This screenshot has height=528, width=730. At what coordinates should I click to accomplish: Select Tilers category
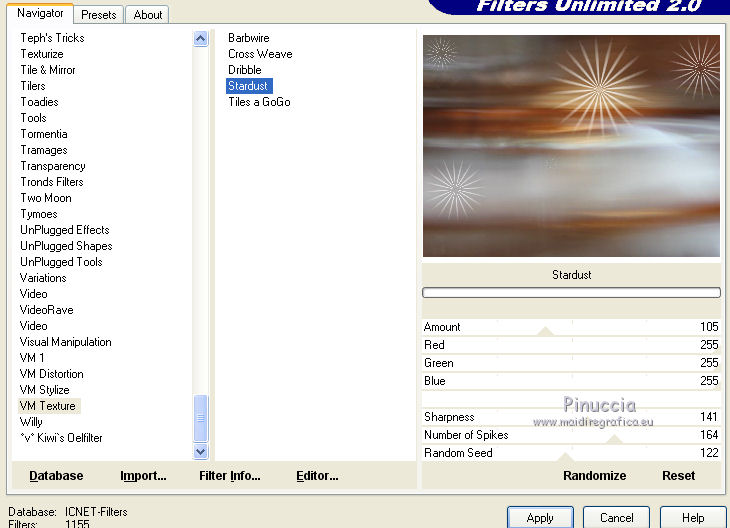(x=33, y=86)
